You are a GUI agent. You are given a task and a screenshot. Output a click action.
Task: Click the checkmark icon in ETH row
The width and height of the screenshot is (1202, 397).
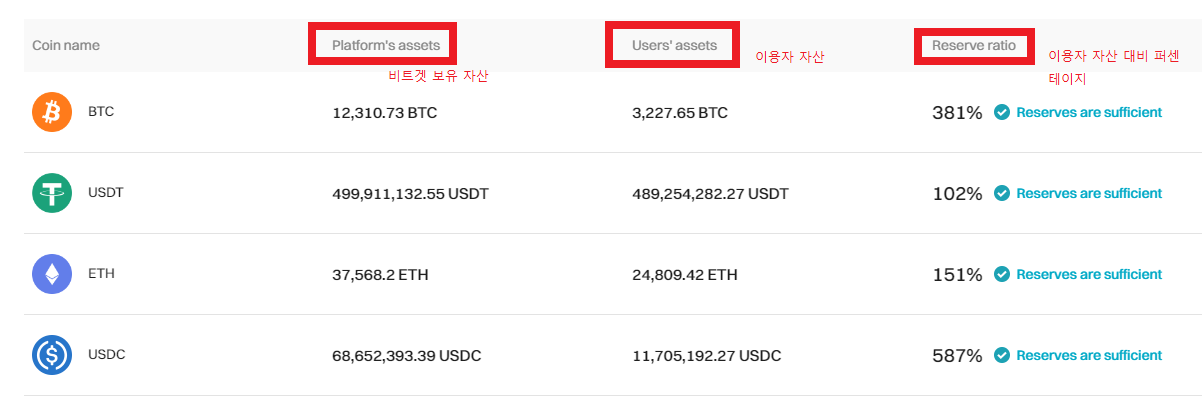click(x=1002, y=275)
